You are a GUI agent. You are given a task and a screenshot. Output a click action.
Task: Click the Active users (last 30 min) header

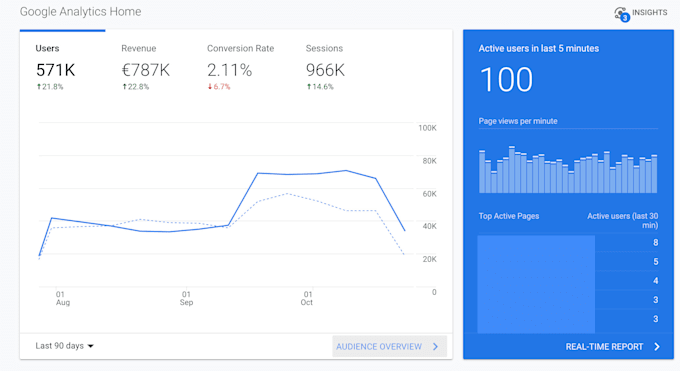(623, 220)
